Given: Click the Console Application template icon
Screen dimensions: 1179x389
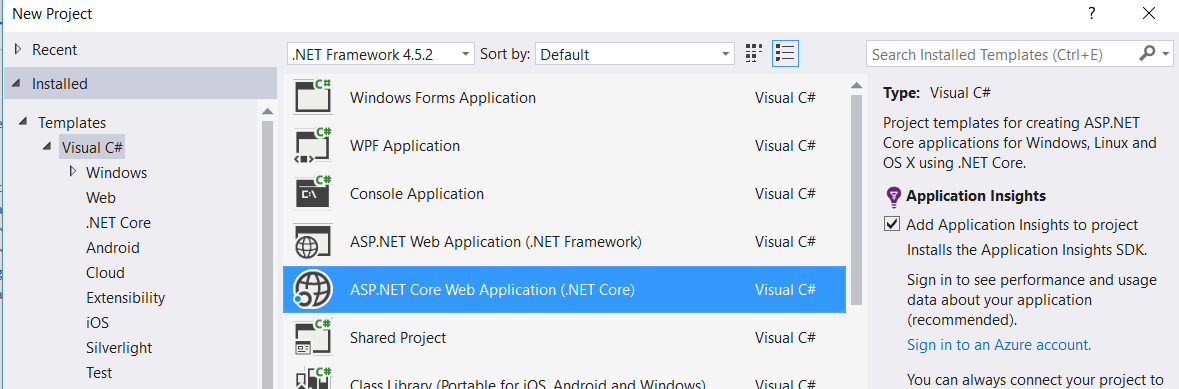Looking at the screenshot, I should [313, 193].
